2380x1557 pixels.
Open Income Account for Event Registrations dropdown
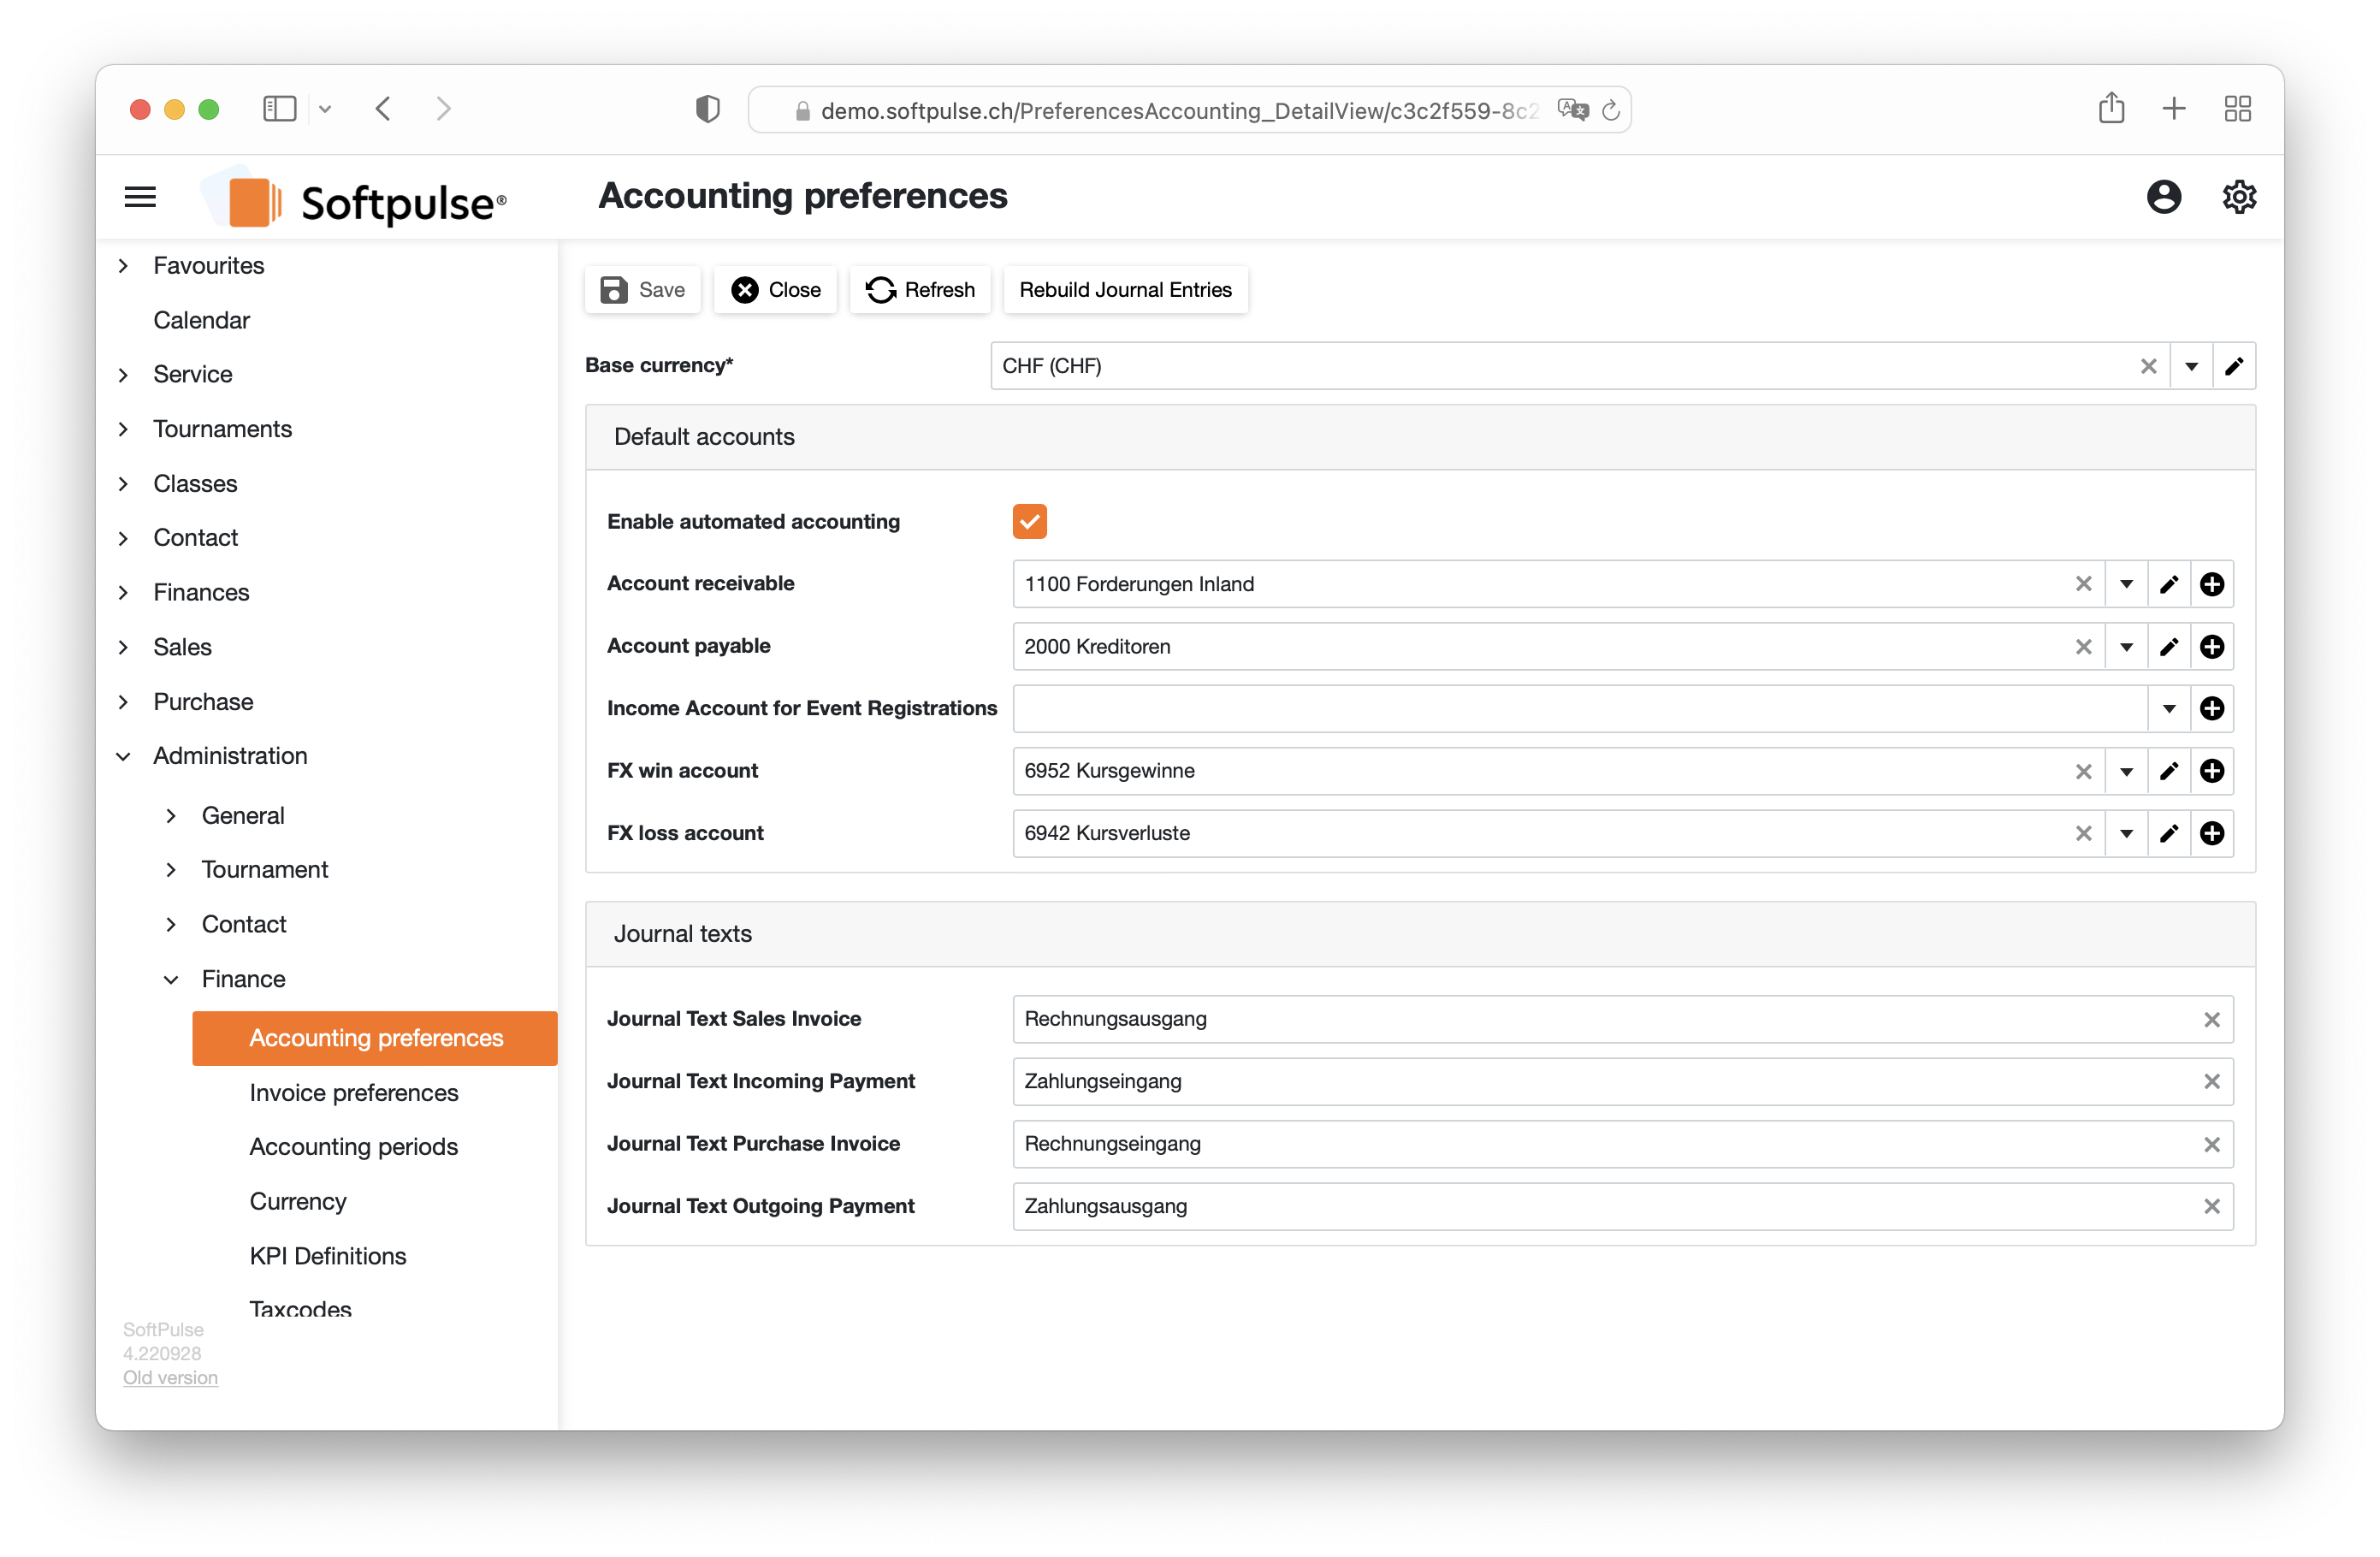point(2168,709)
